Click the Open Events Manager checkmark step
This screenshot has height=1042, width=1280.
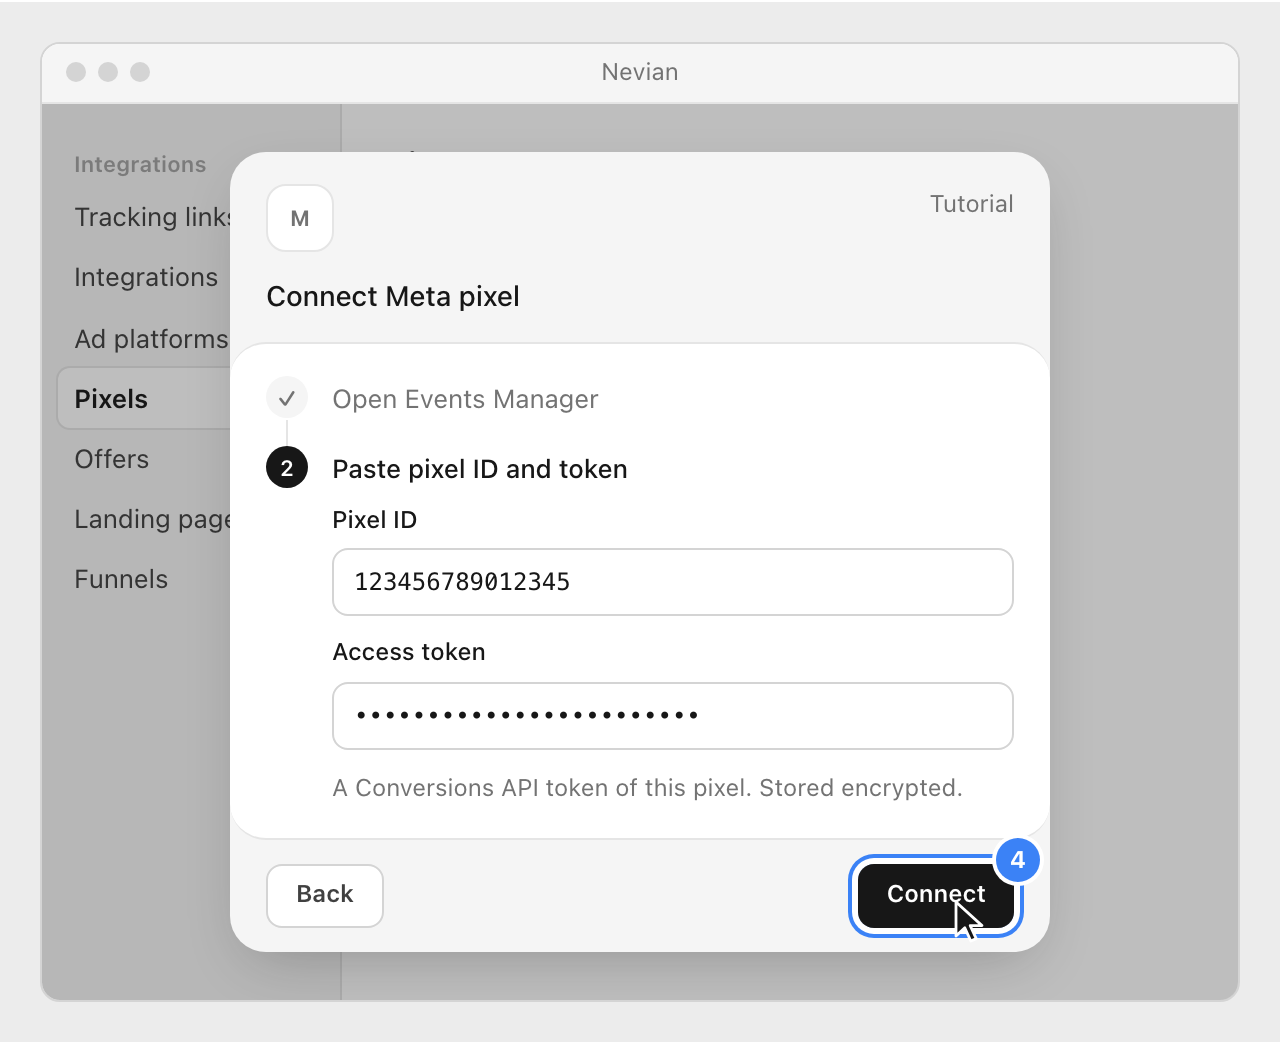[287, 398]
